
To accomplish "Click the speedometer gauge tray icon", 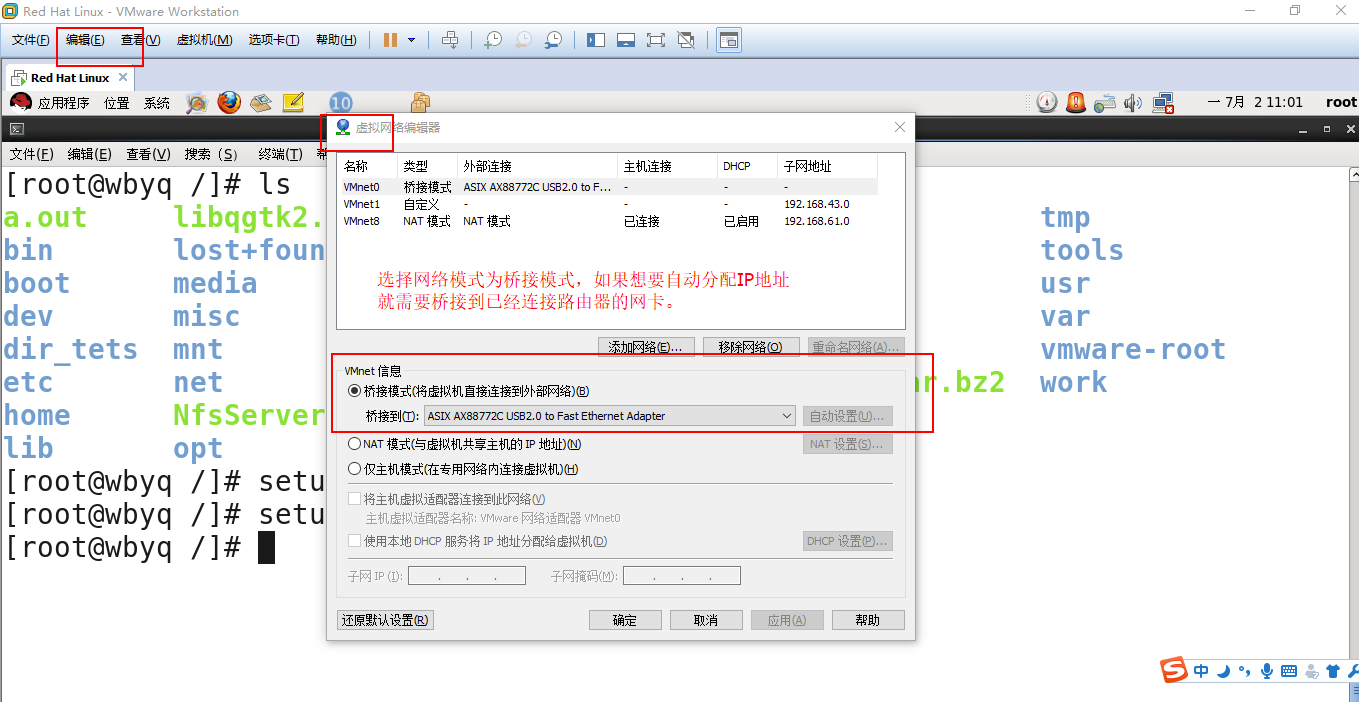I will tap(1046, 102).
